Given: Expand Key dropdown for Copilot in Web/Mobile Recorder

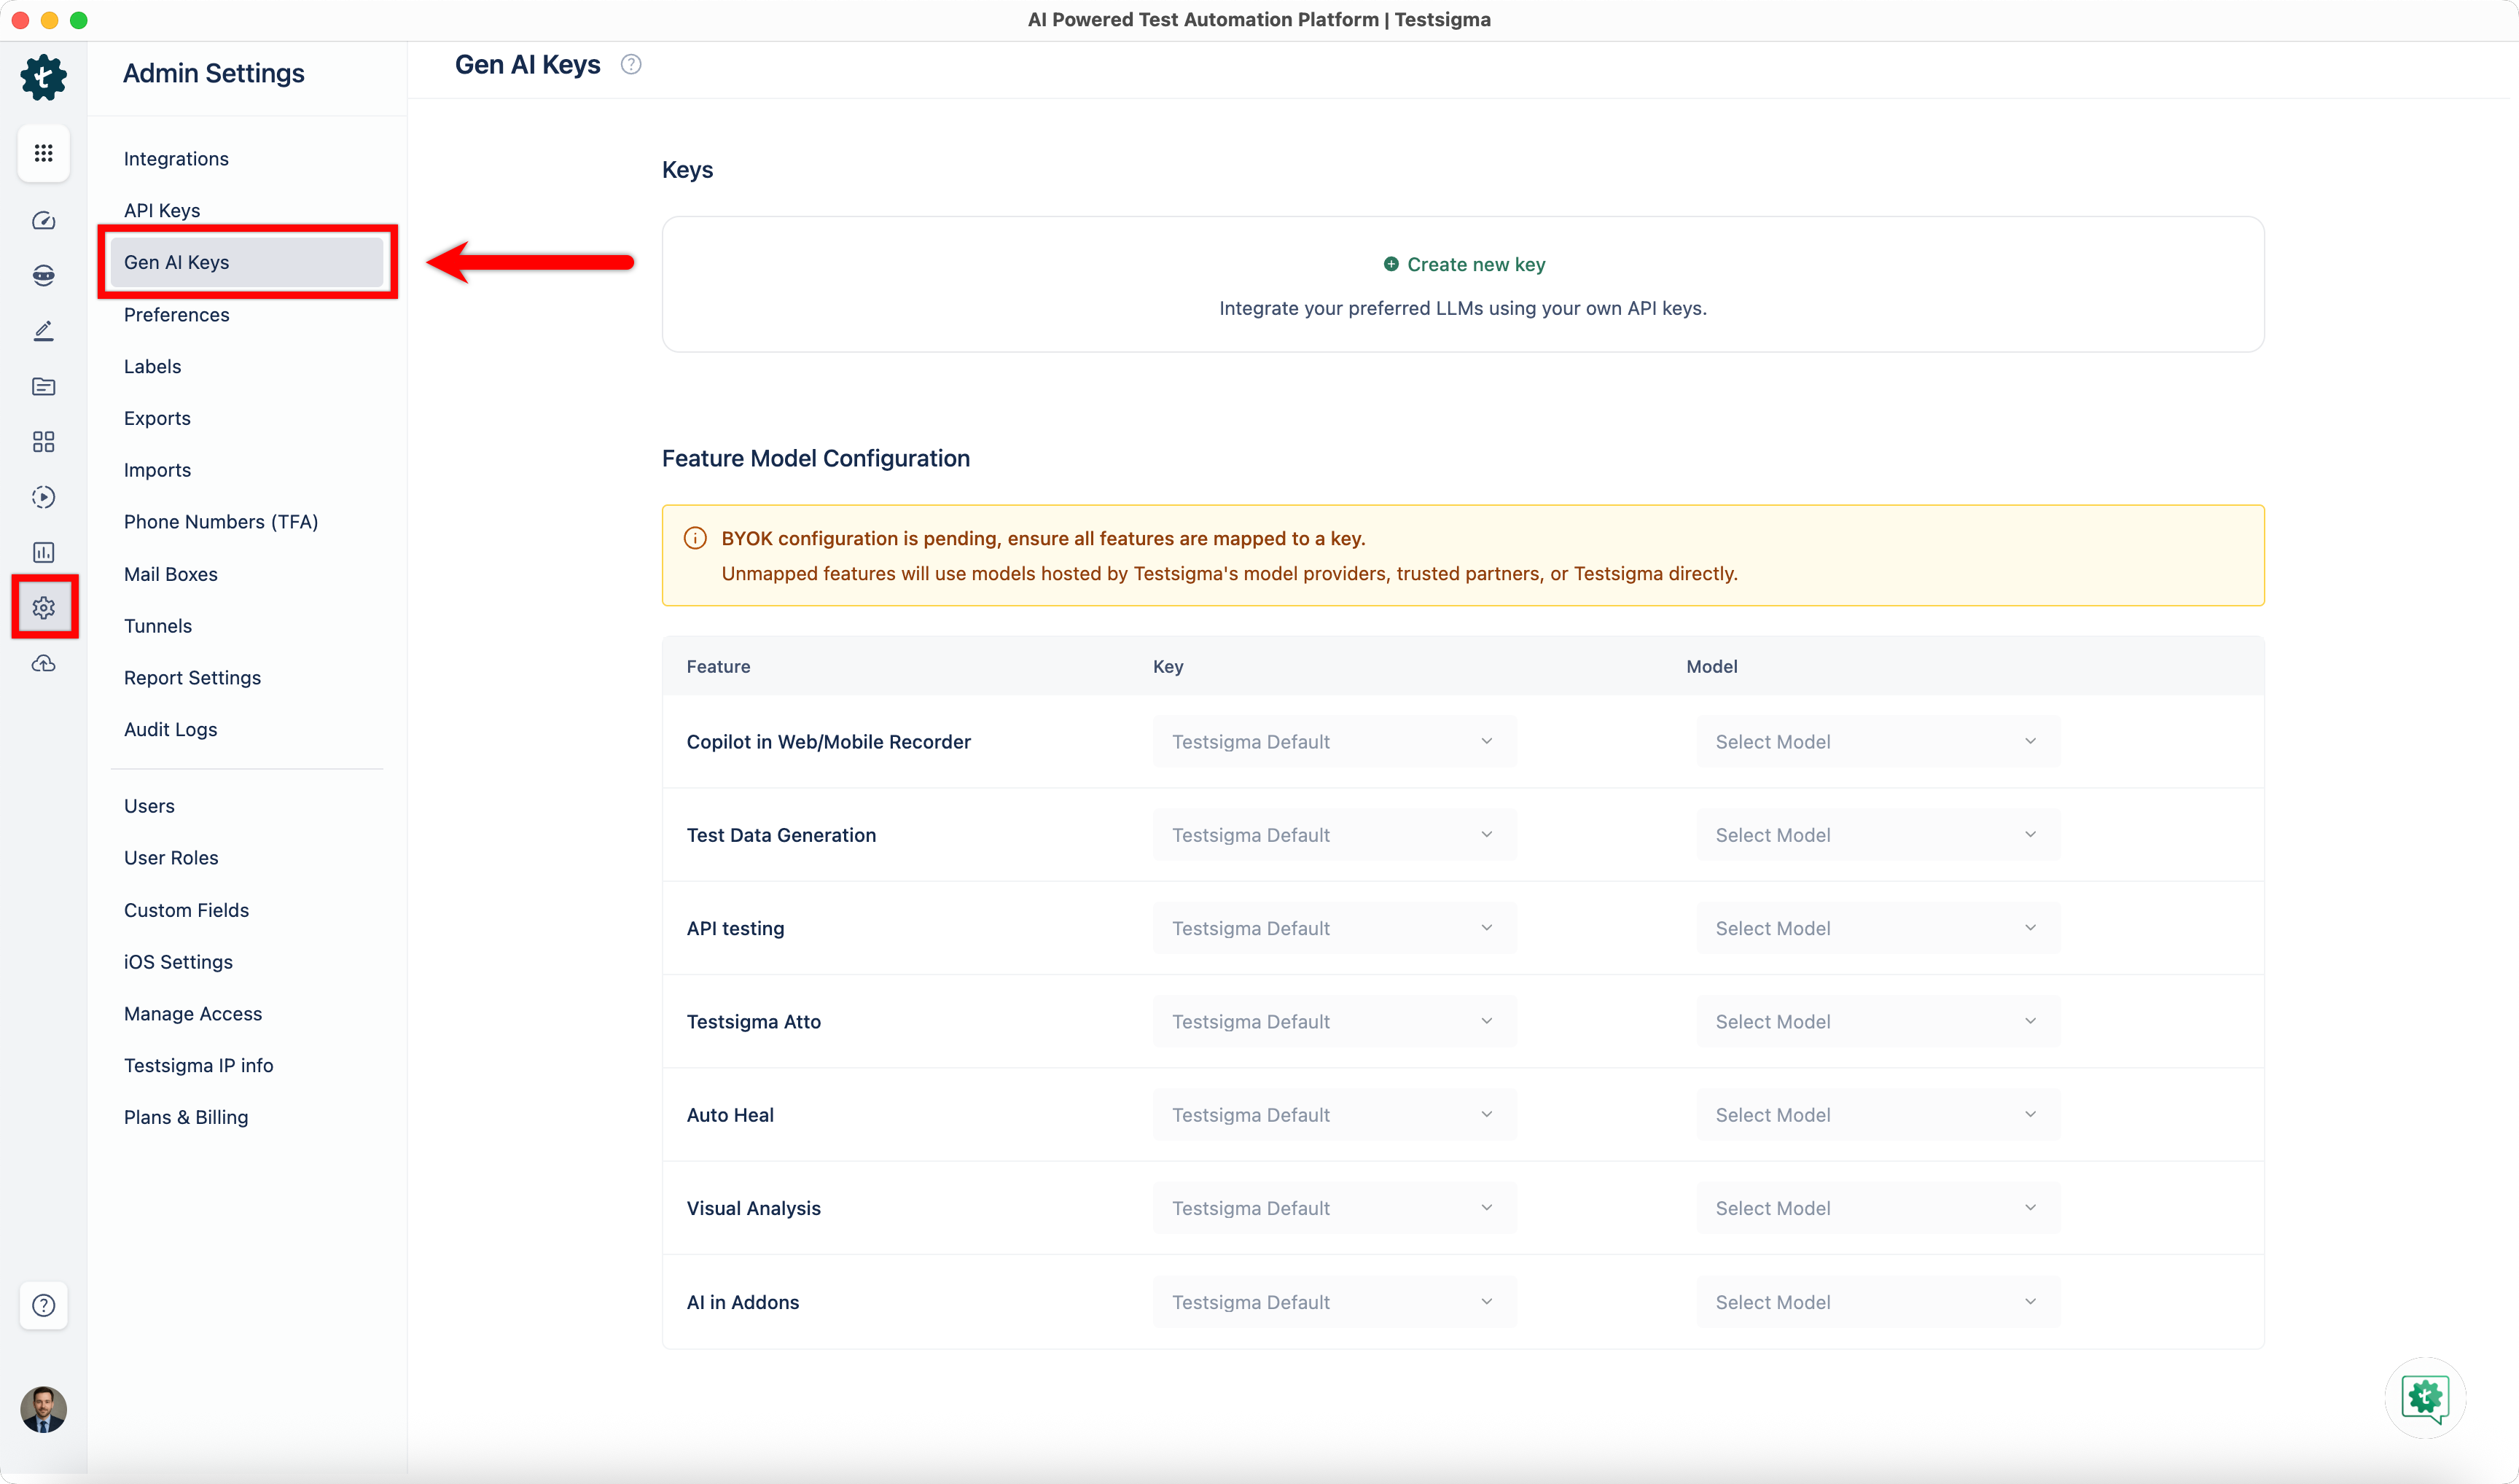Looking at the screenshot, I should tap(1333, 742).
